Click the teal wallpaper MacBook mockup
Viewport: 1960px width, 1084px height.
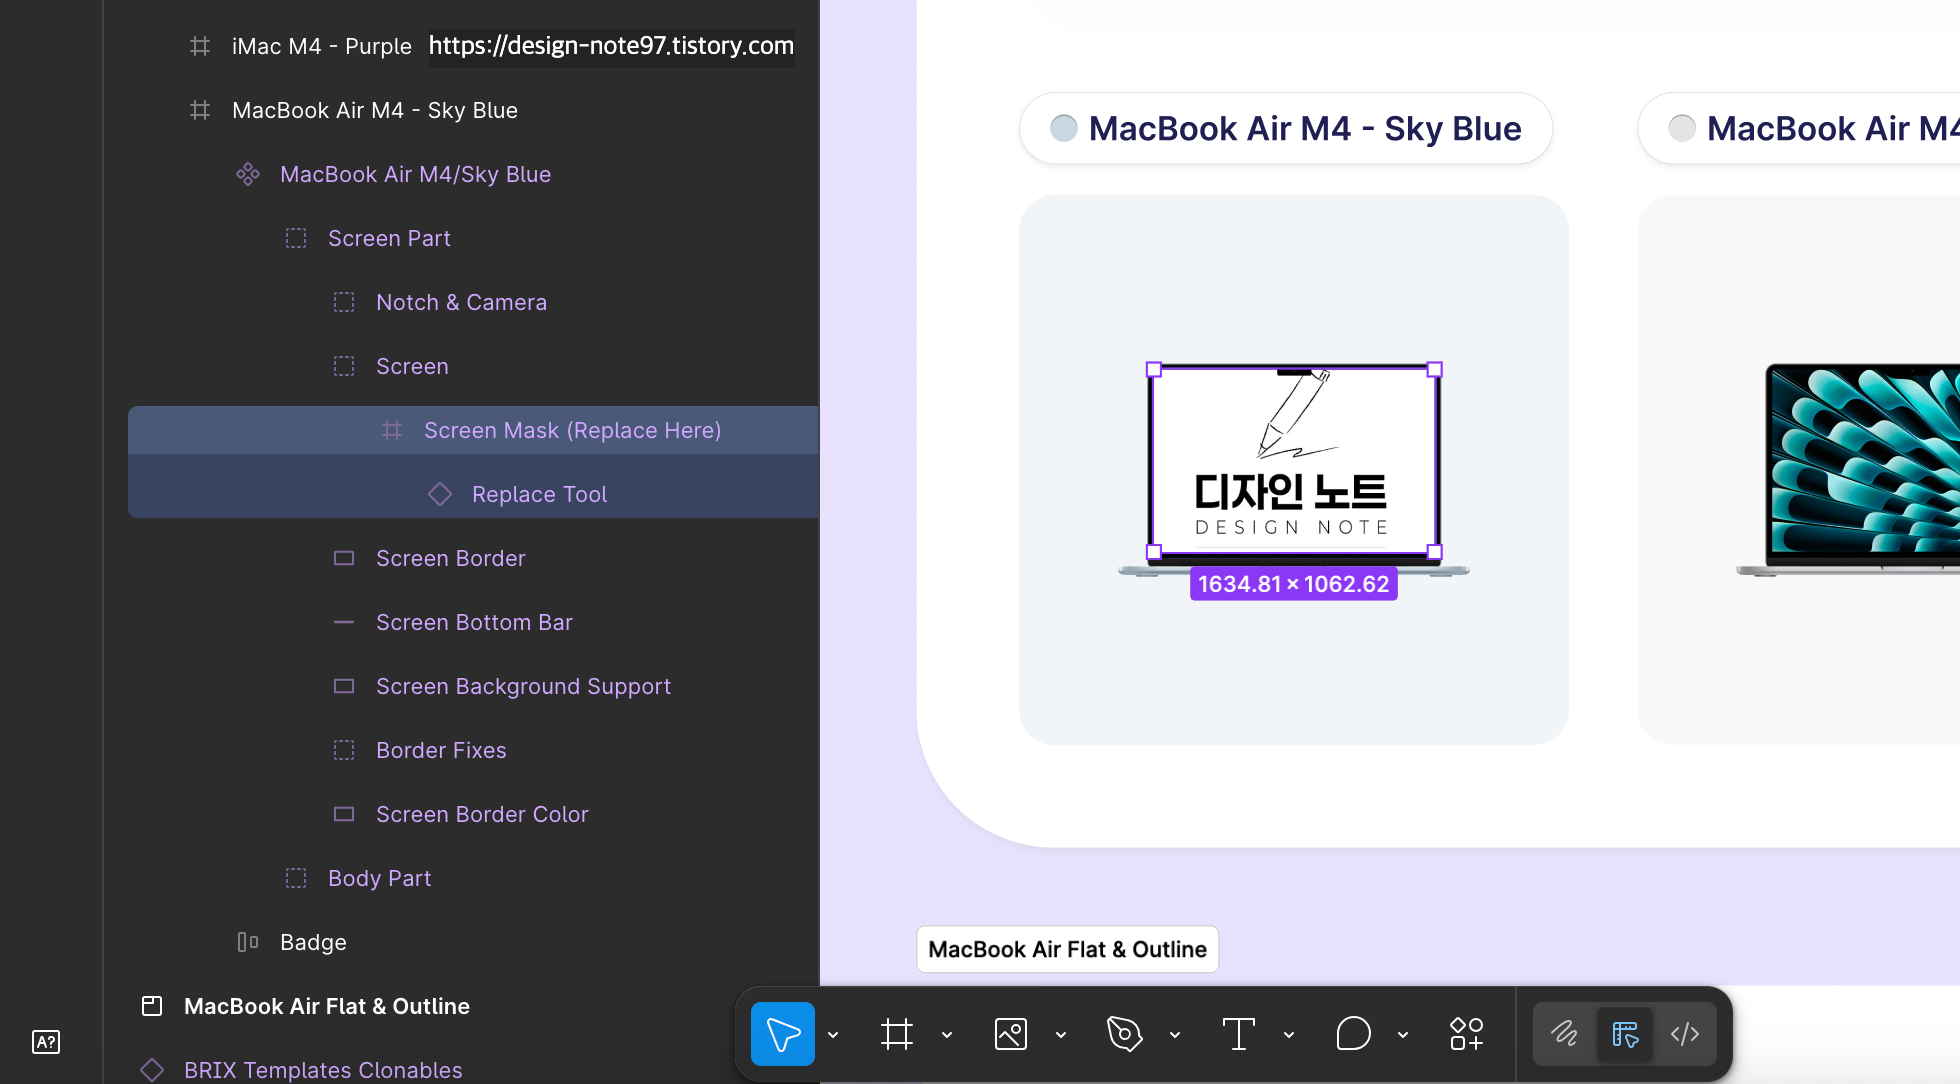tap(1850, 468)
